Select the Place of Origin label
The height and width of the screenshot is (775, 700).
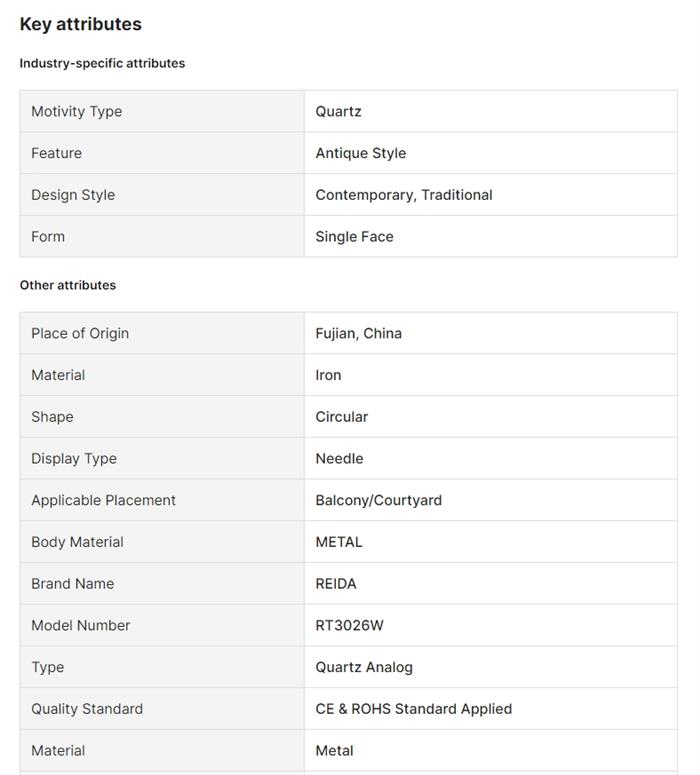tap(80, 333)
